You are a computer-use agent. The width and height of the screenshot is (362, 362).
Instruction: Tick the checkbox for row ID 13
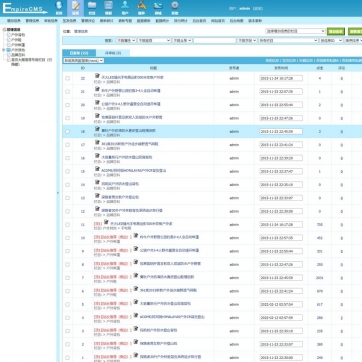click(68, 198)
